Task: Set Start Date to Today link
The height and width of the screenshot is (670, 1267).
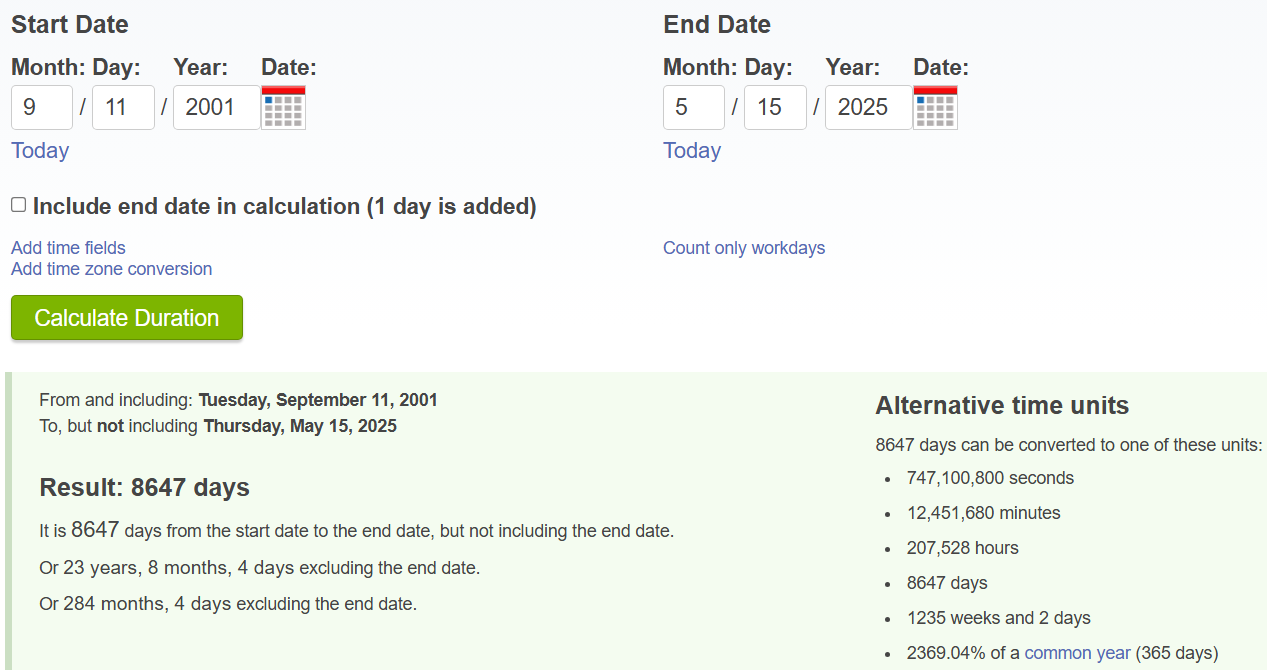Action: [x=40, y=151]
